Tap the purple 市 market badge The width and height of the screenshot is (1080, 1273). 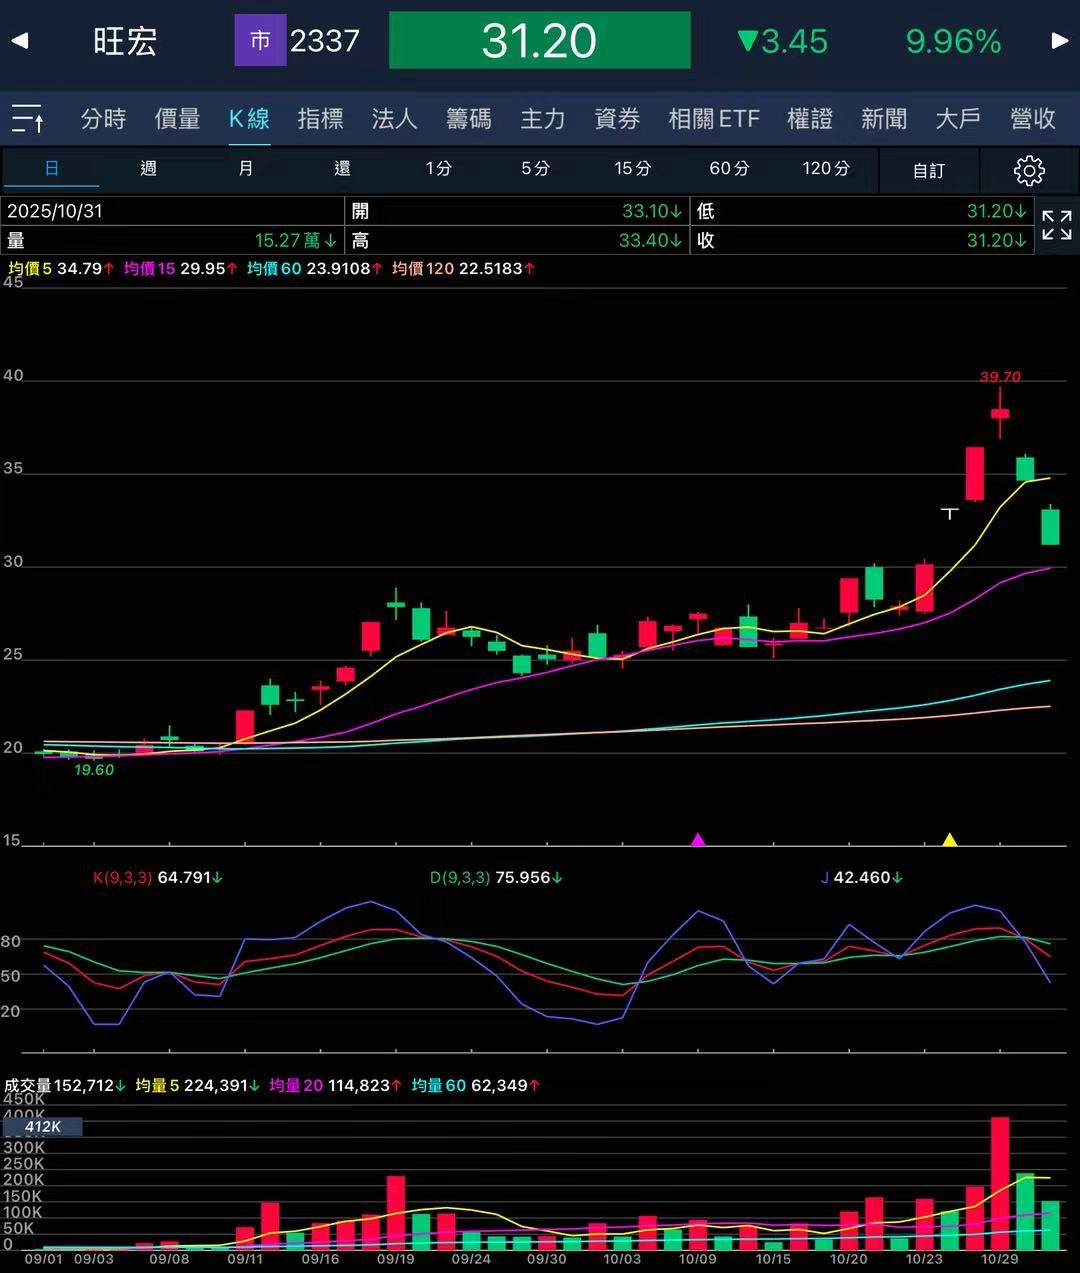coord(260,41)
